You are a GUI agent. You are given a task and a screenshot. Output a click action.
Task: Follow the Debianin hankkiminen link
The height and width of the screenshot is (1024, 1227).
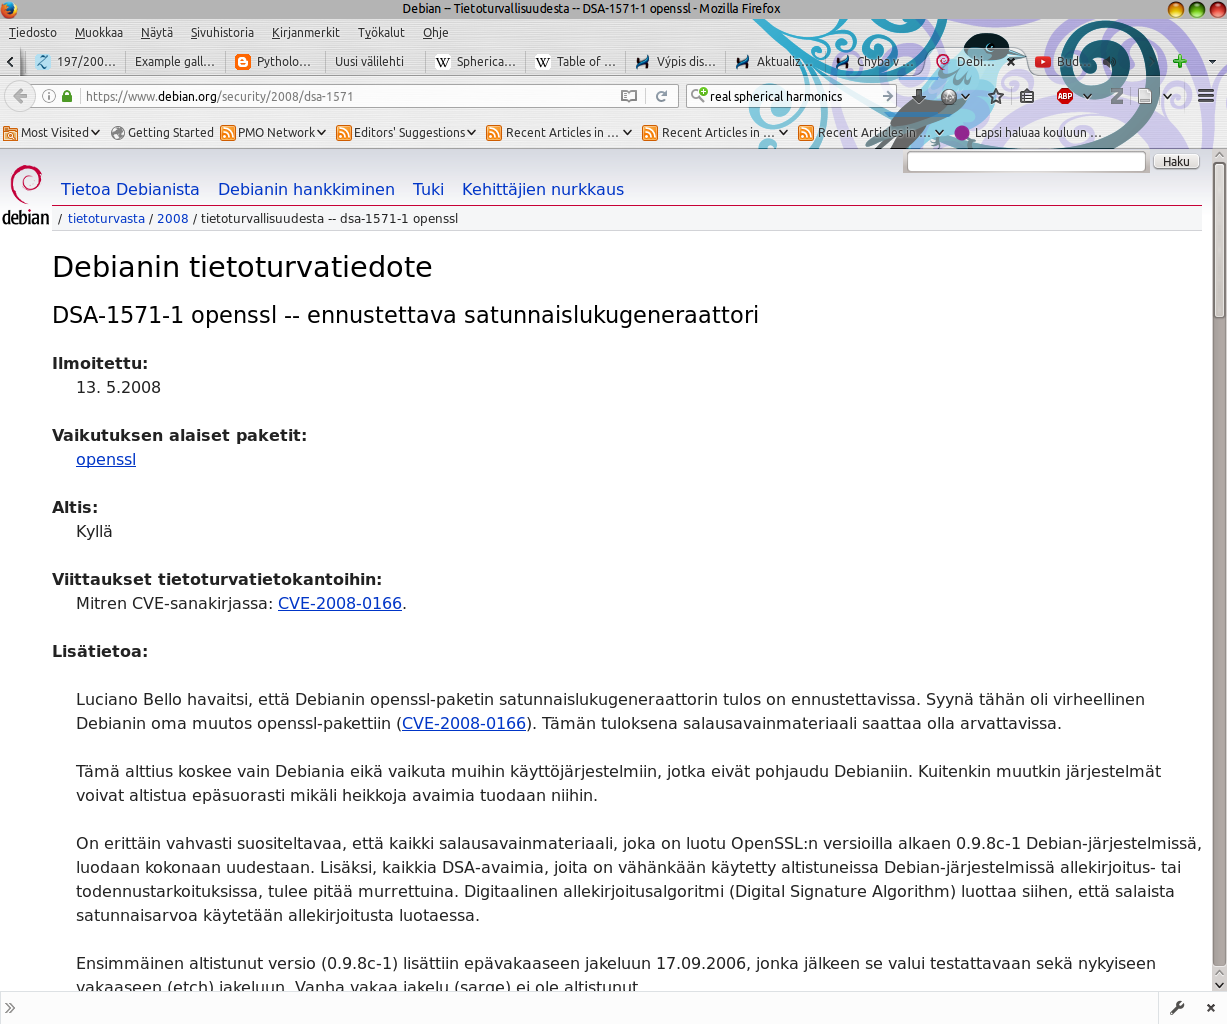(306, 189)
